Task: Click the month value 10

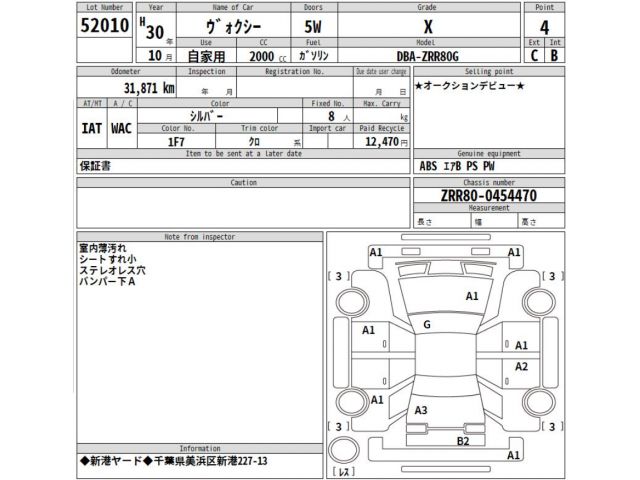Action: pos(155,56)
